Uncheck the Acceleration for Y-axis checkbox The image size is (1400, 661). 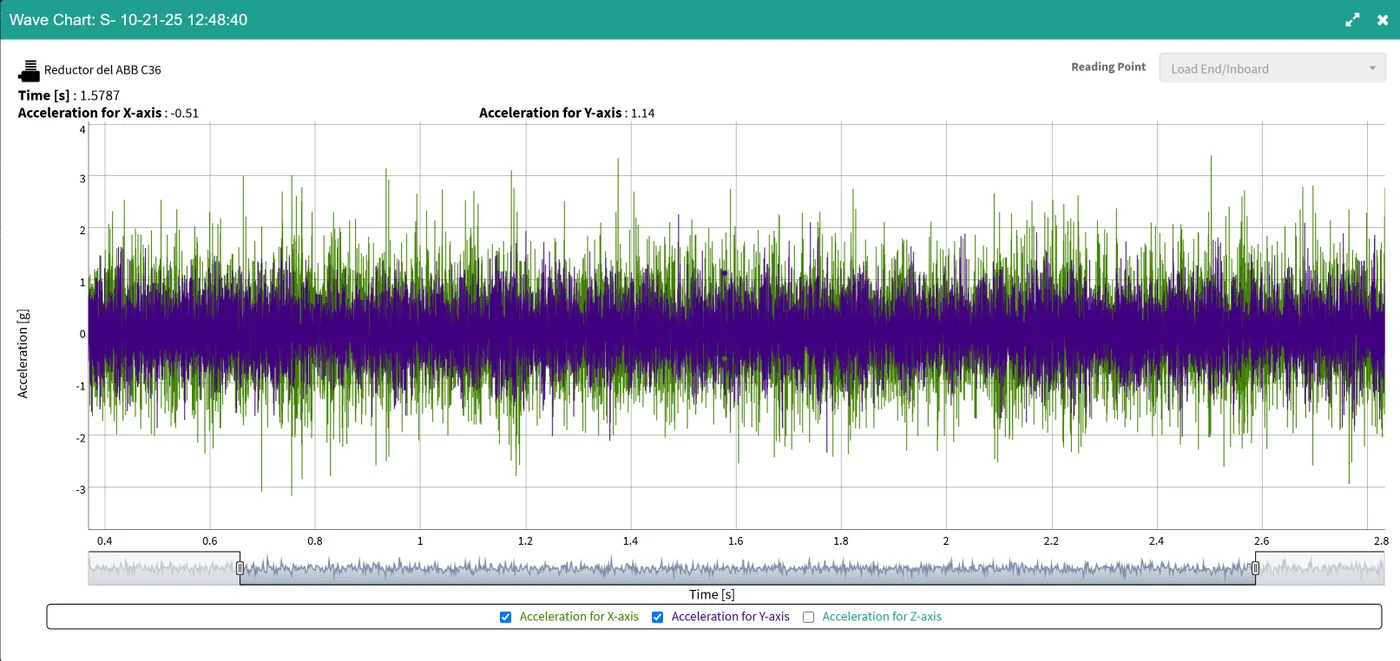[658, 617]
